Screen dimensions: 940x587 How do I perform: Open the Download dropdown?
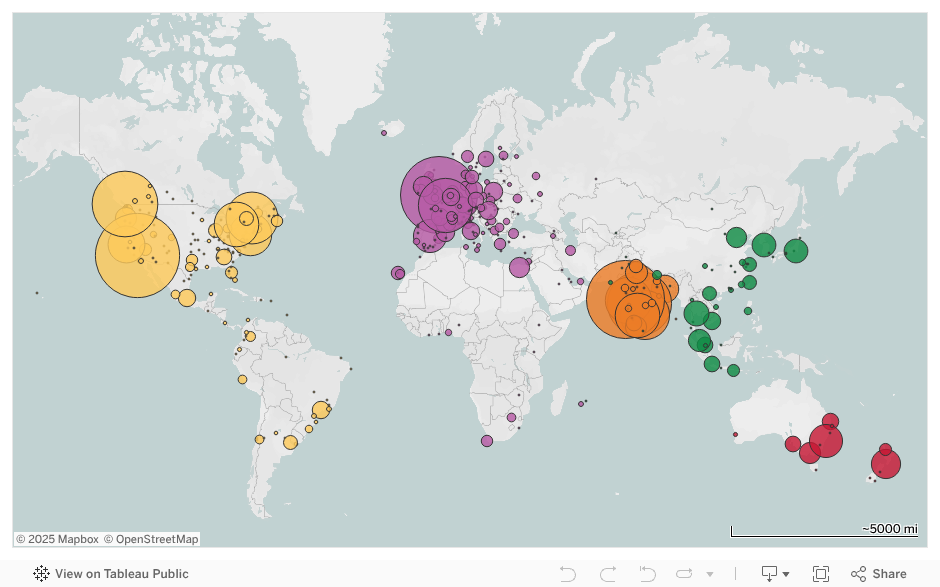pos(775,574)
